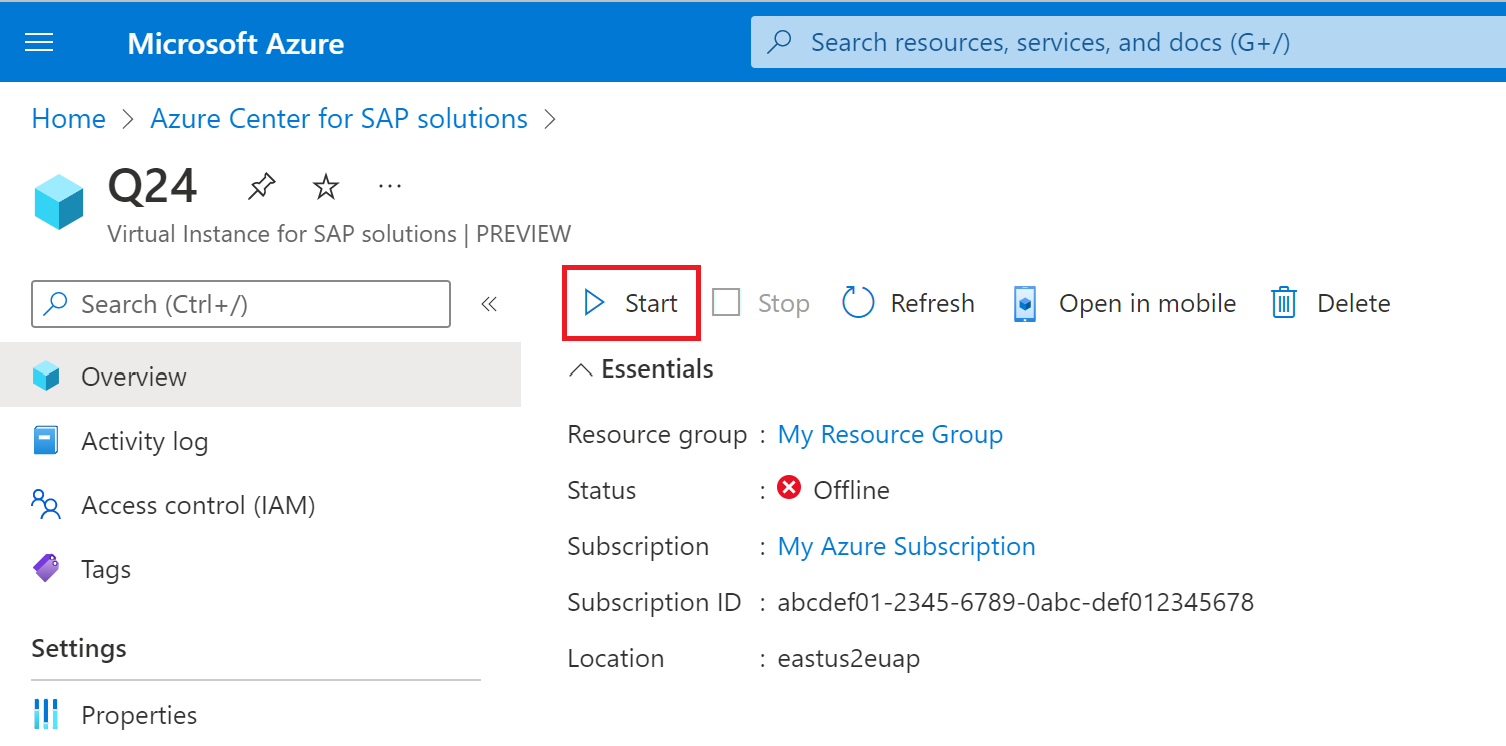Pin Q24 to the dashboard
This screenshot has width=1506, height=746.
pos(261,186)
